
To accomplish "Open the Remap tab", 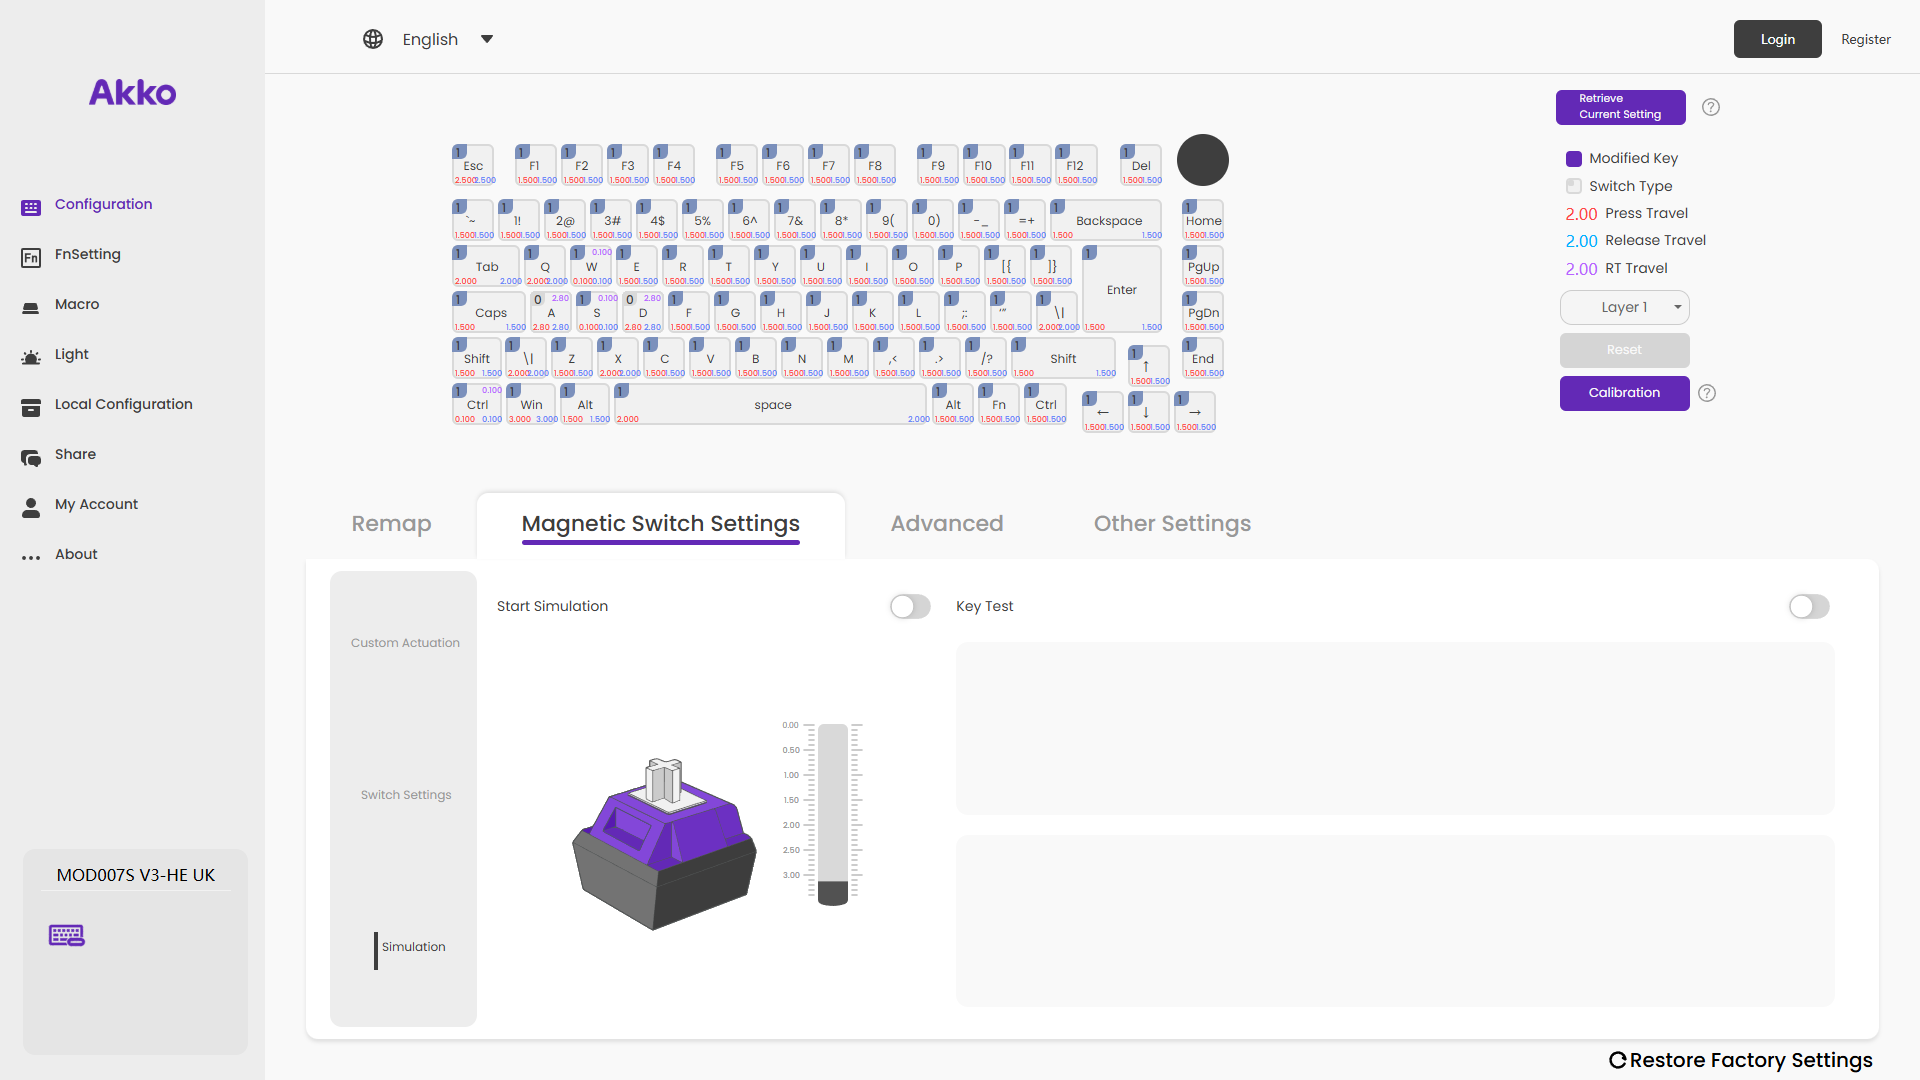I will point(391,523).
